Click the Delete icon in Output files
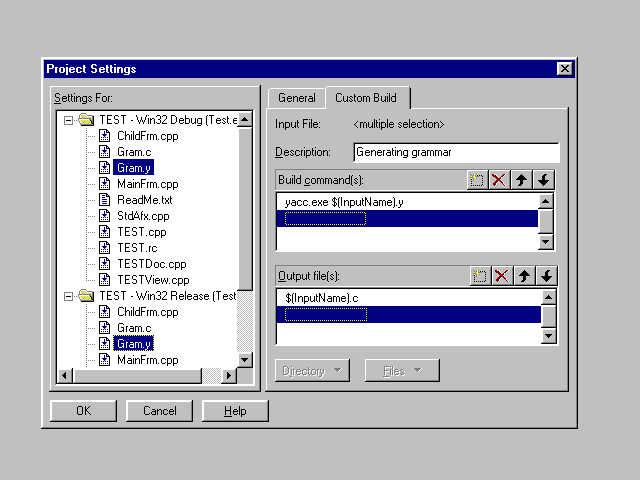 tap(501, 276)
